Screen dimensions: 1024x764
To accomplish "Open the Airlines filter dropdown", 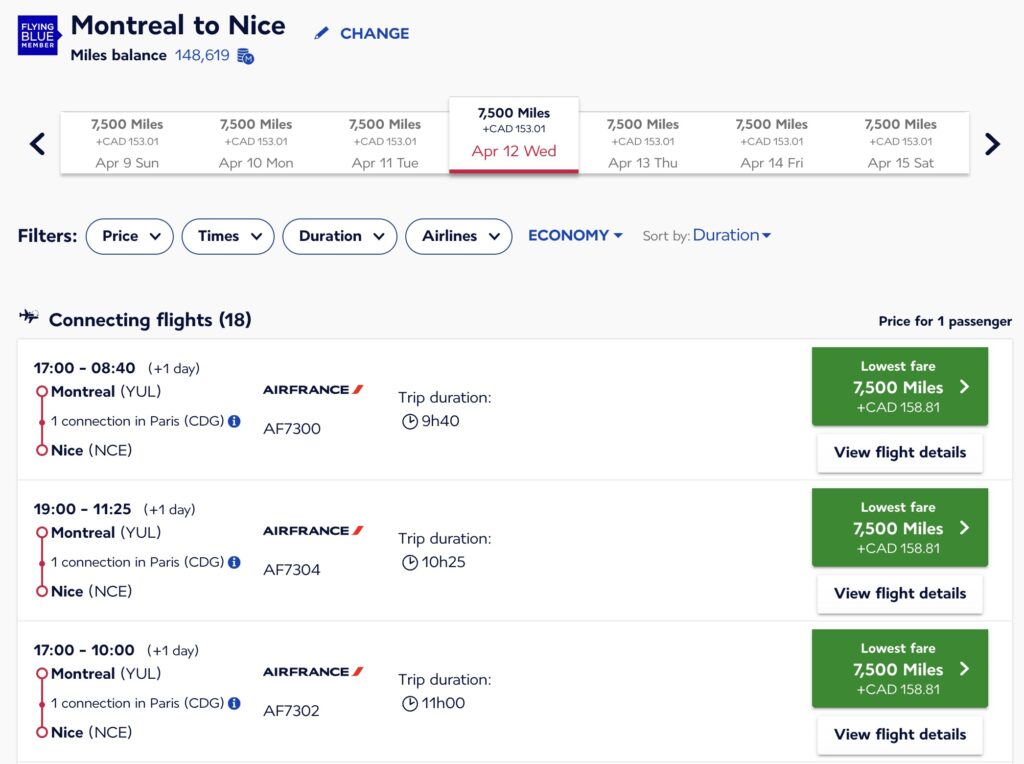I will coord(459,236).
